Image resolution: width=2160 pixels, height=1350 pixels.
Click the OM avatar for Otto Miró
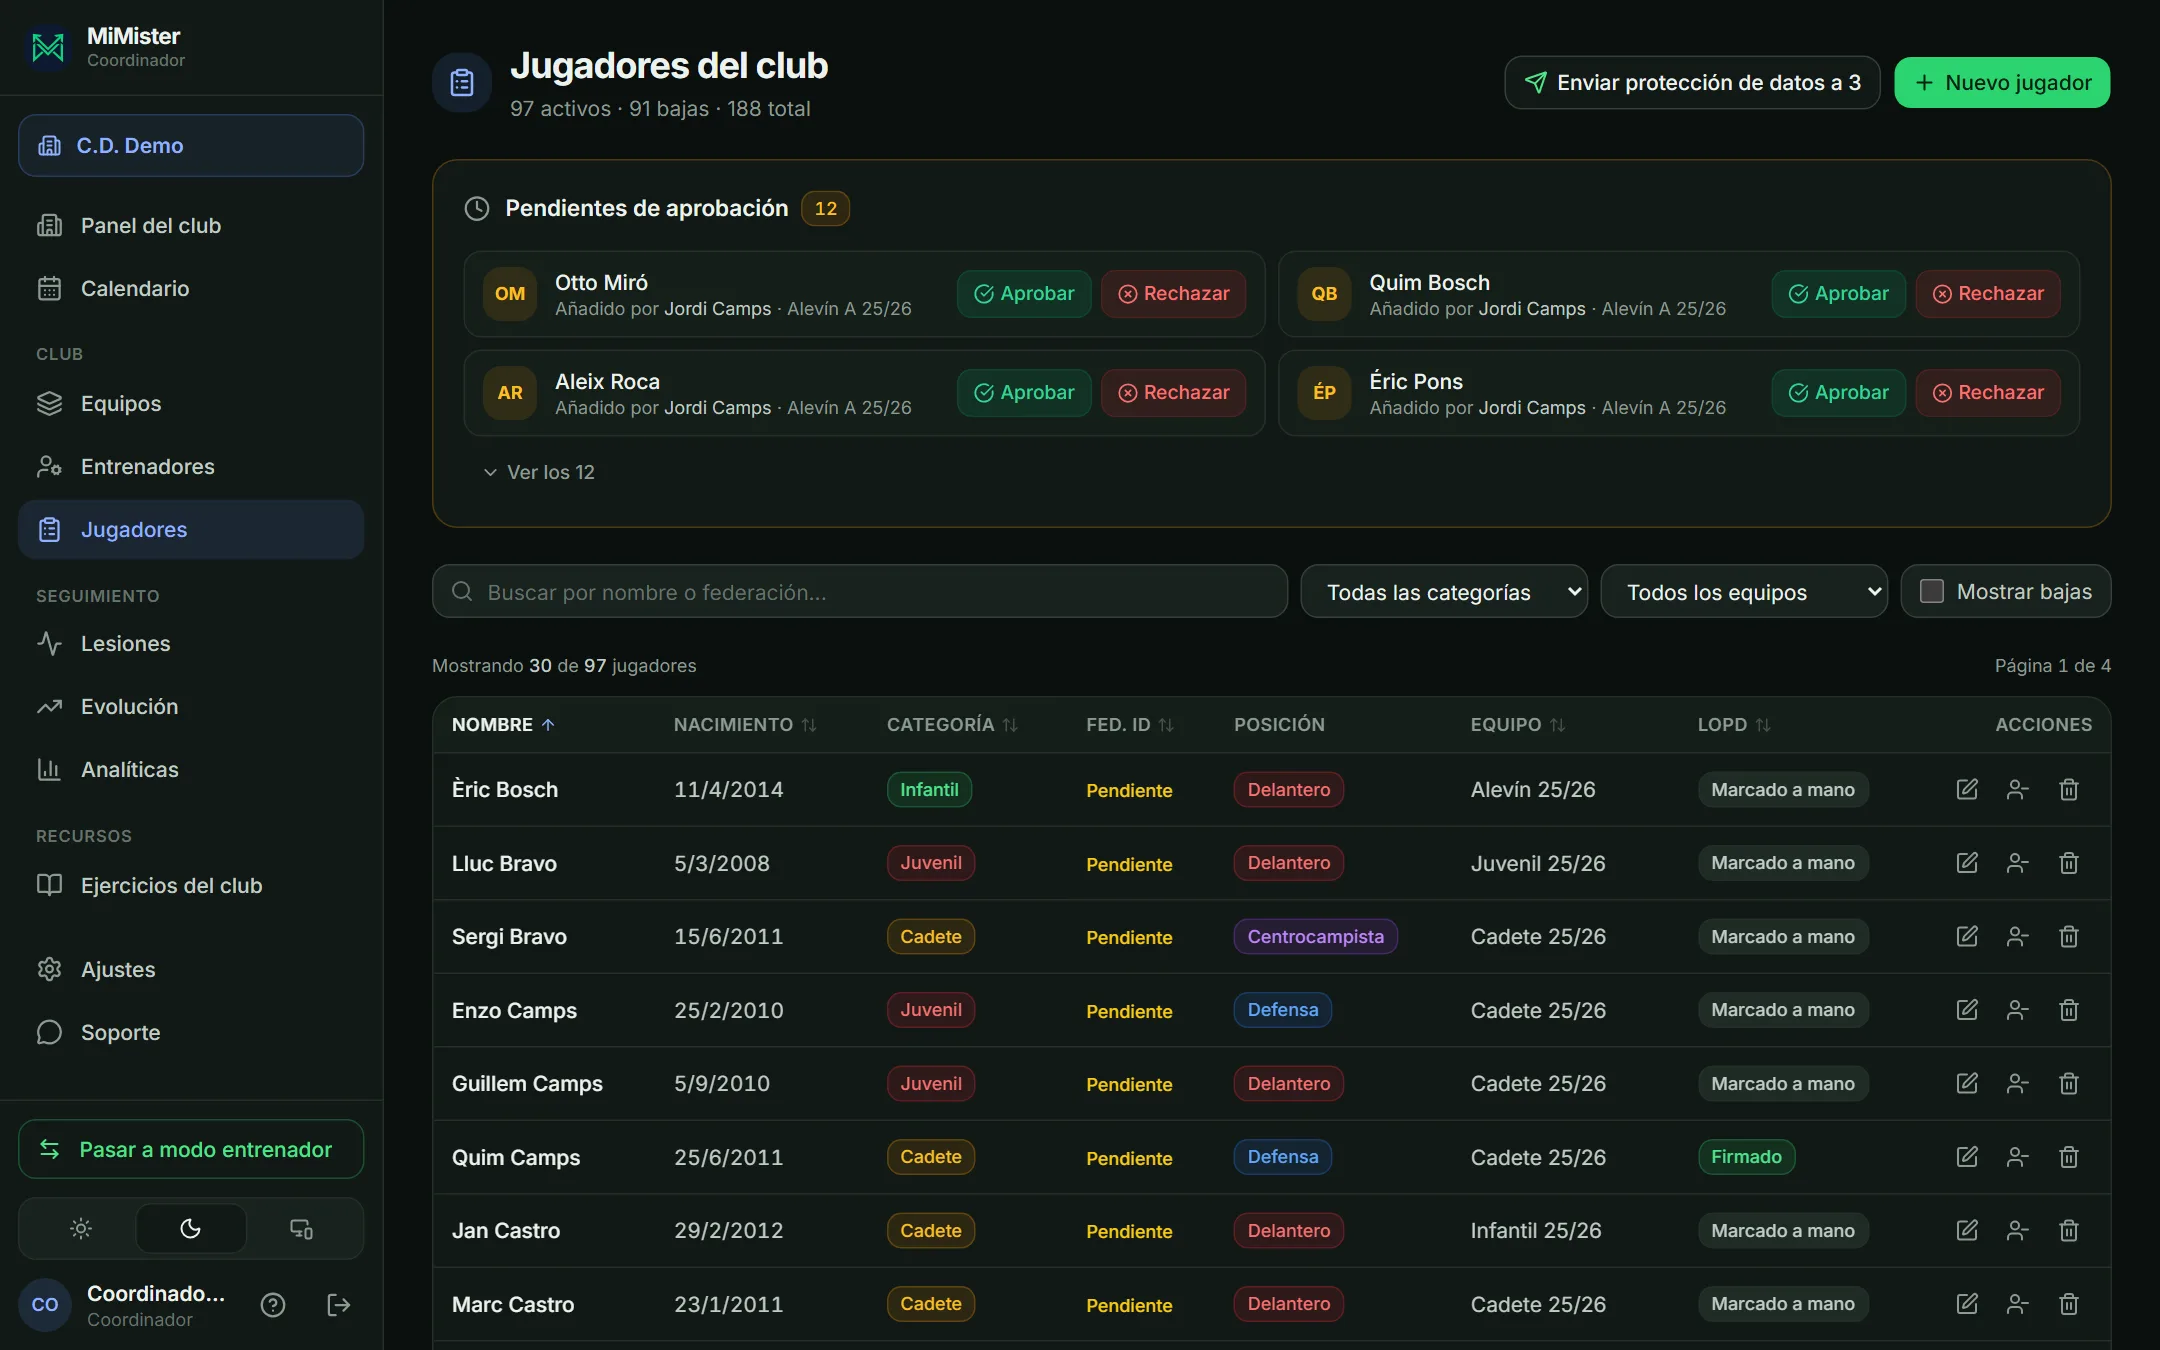510,294
